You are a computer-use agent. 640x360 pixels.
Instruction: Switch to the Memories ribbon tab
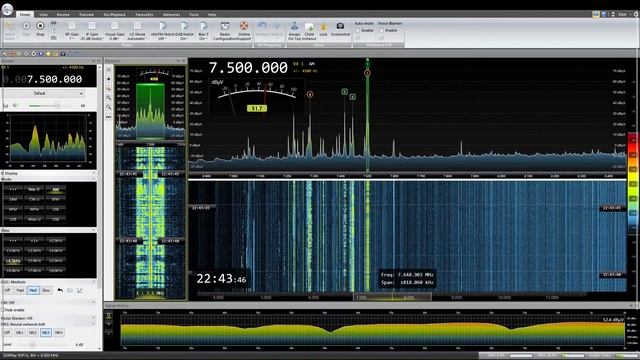point(171,14)
